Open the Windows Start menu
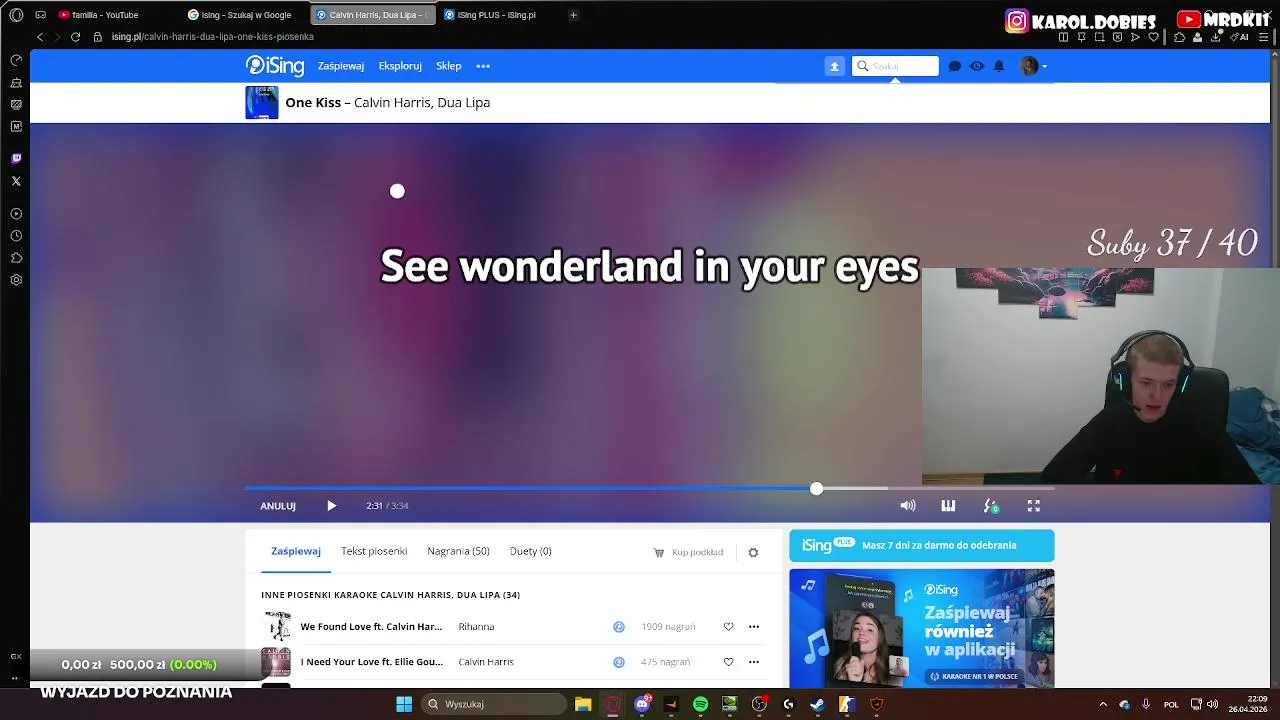 (x=404, y=704)
